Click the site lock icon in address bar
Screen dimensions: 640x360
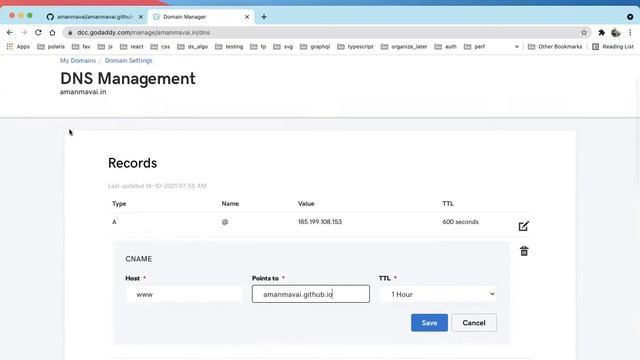[x=70, y=32]
